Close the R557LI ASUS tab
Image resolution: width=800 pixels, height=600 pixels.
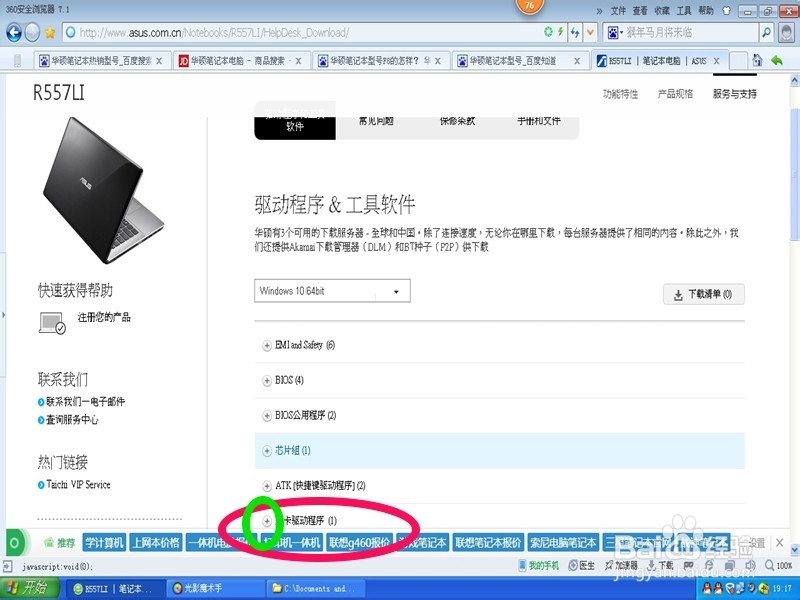click(716, 61)
